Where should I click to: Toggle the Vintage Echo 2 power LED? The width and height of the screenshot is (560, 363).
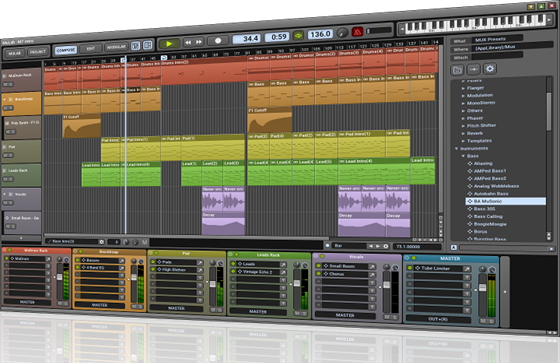click(233, 272)
